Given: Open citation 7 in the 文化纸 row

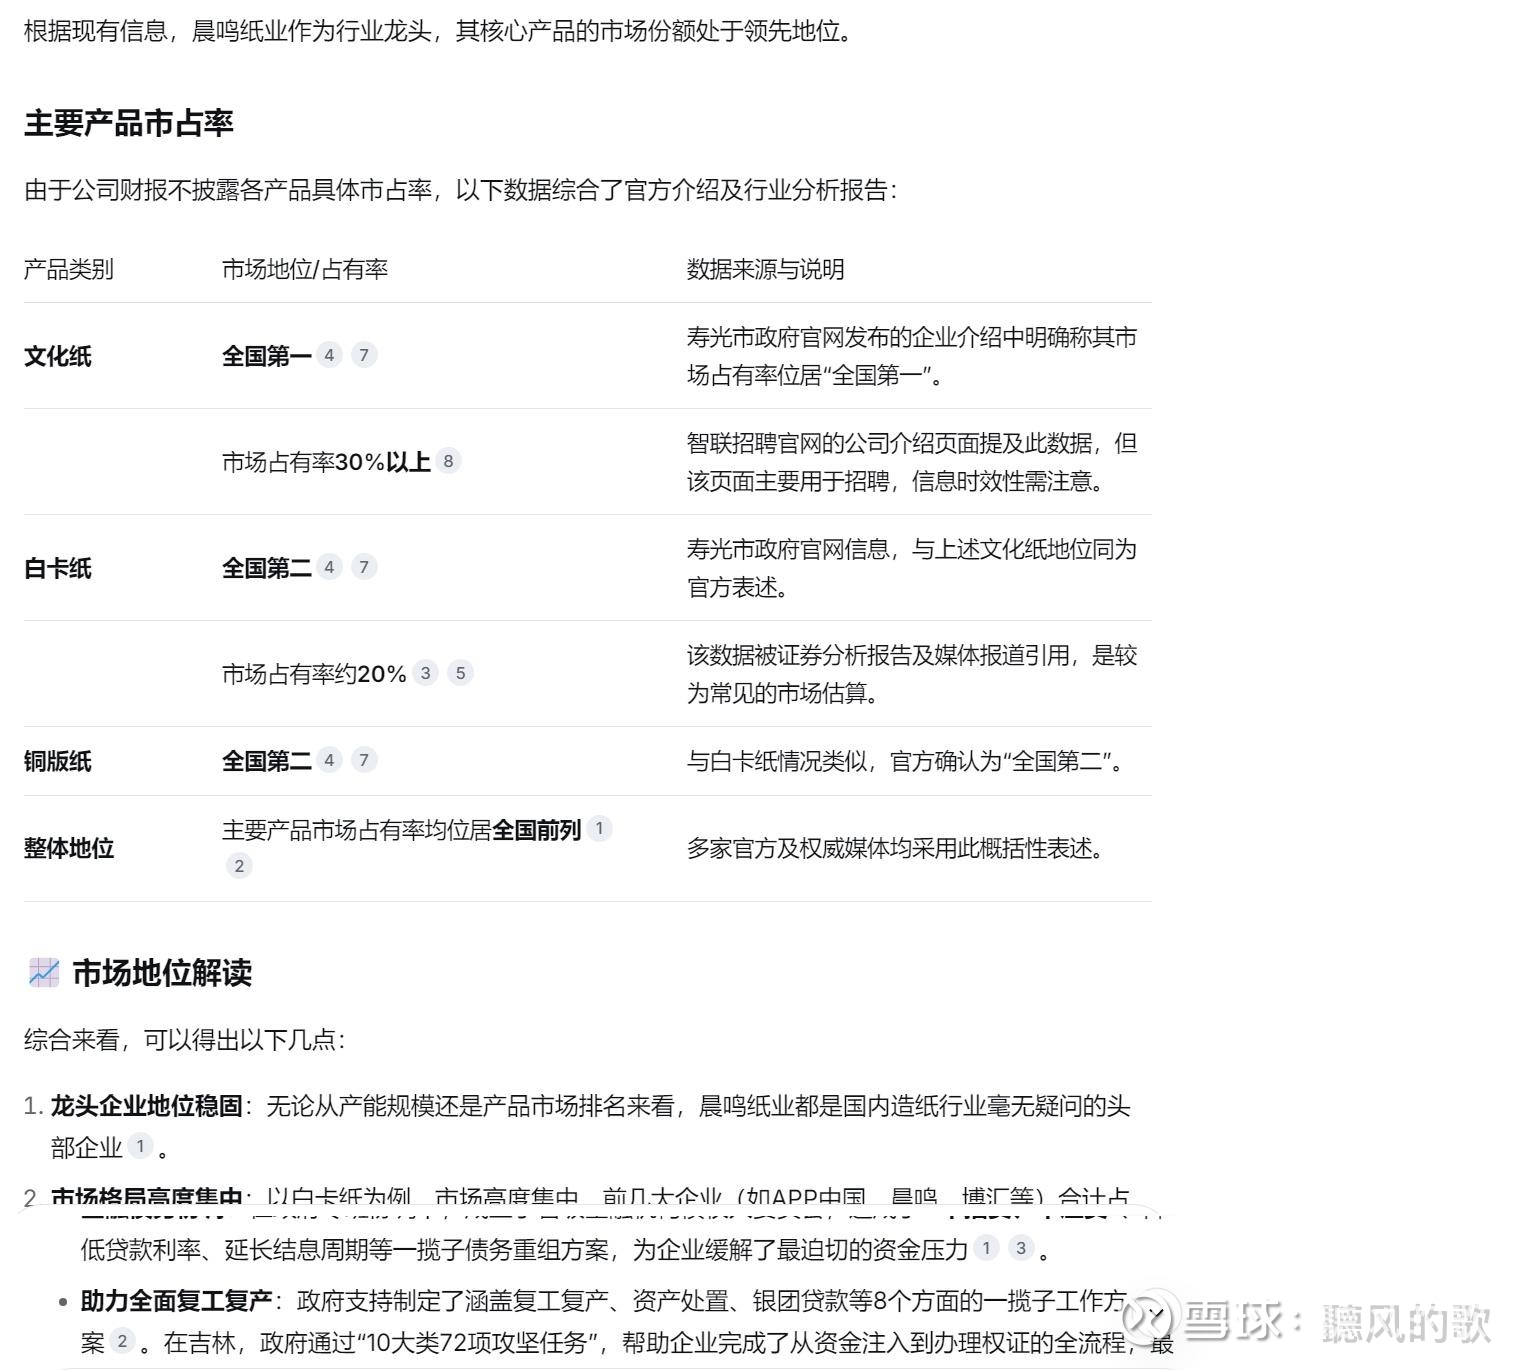Looking at the screenshot, I should click(364, 355).
